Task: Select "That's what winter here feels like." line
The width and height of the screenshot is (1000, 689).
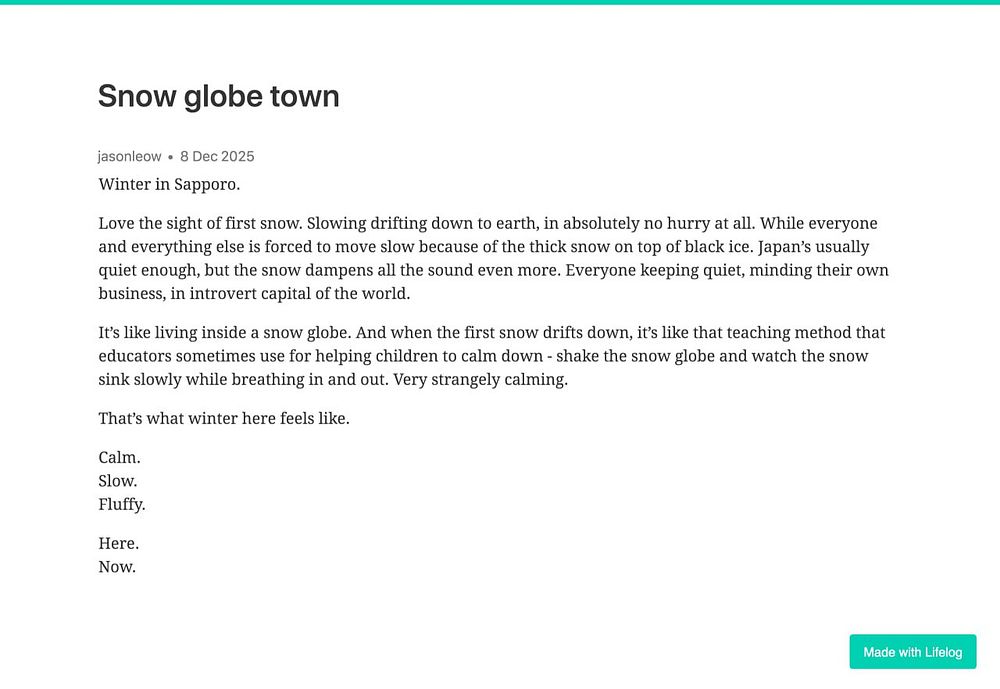Action: (x=224, y=419)
